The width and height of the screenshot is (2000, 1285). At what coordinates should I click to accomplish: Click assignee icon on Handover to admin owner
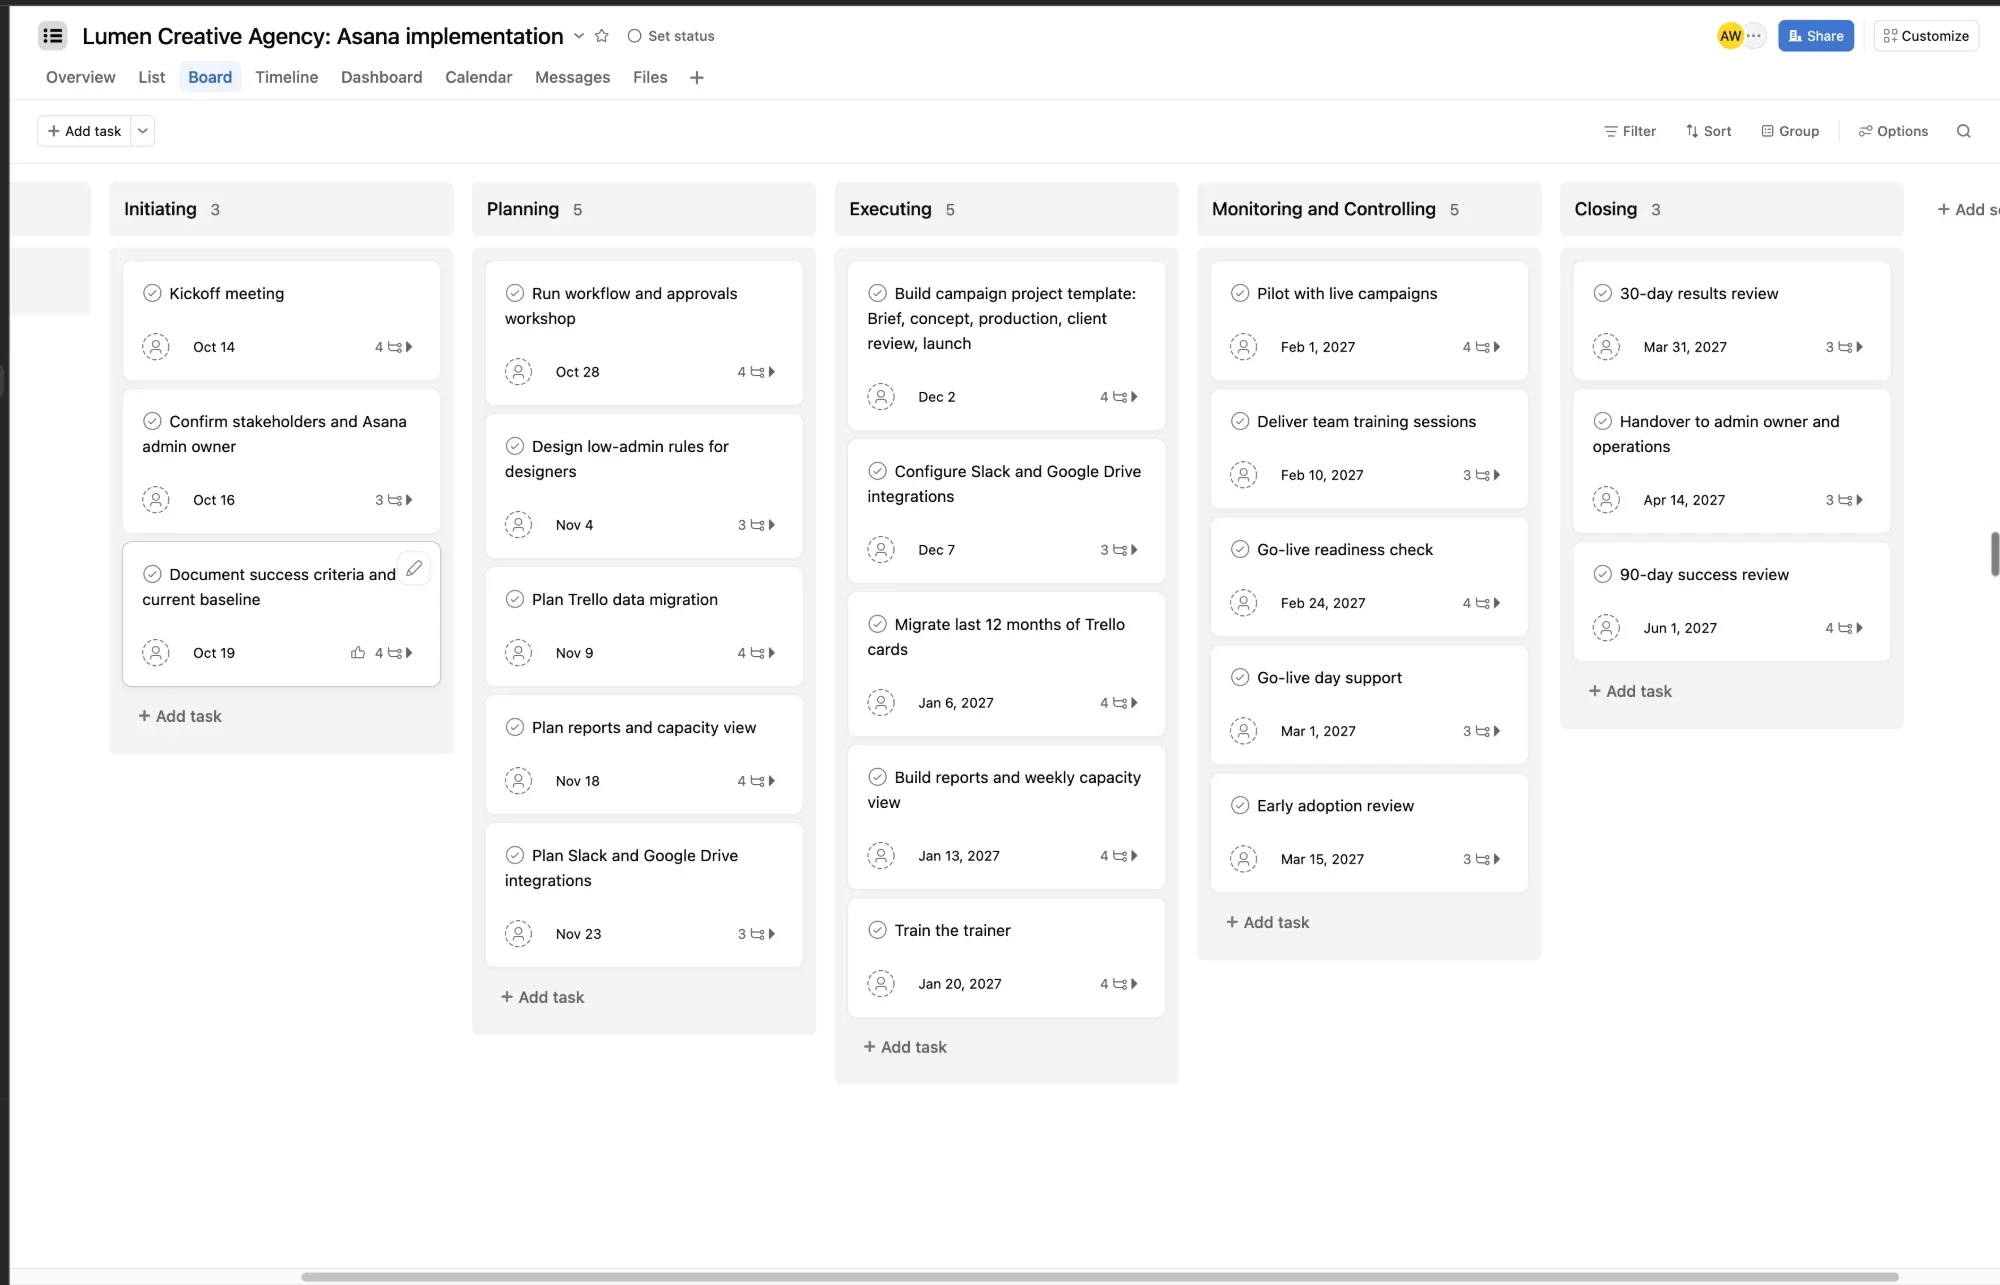(1606, 500)
